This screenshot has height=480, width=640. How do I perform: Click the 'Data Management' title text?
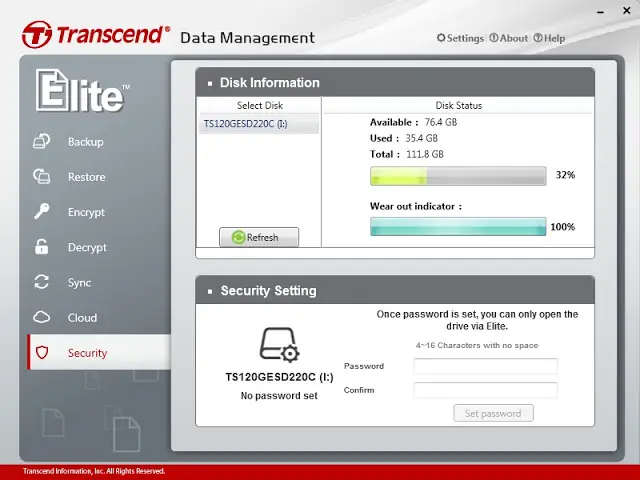click(x=247, y=38)
